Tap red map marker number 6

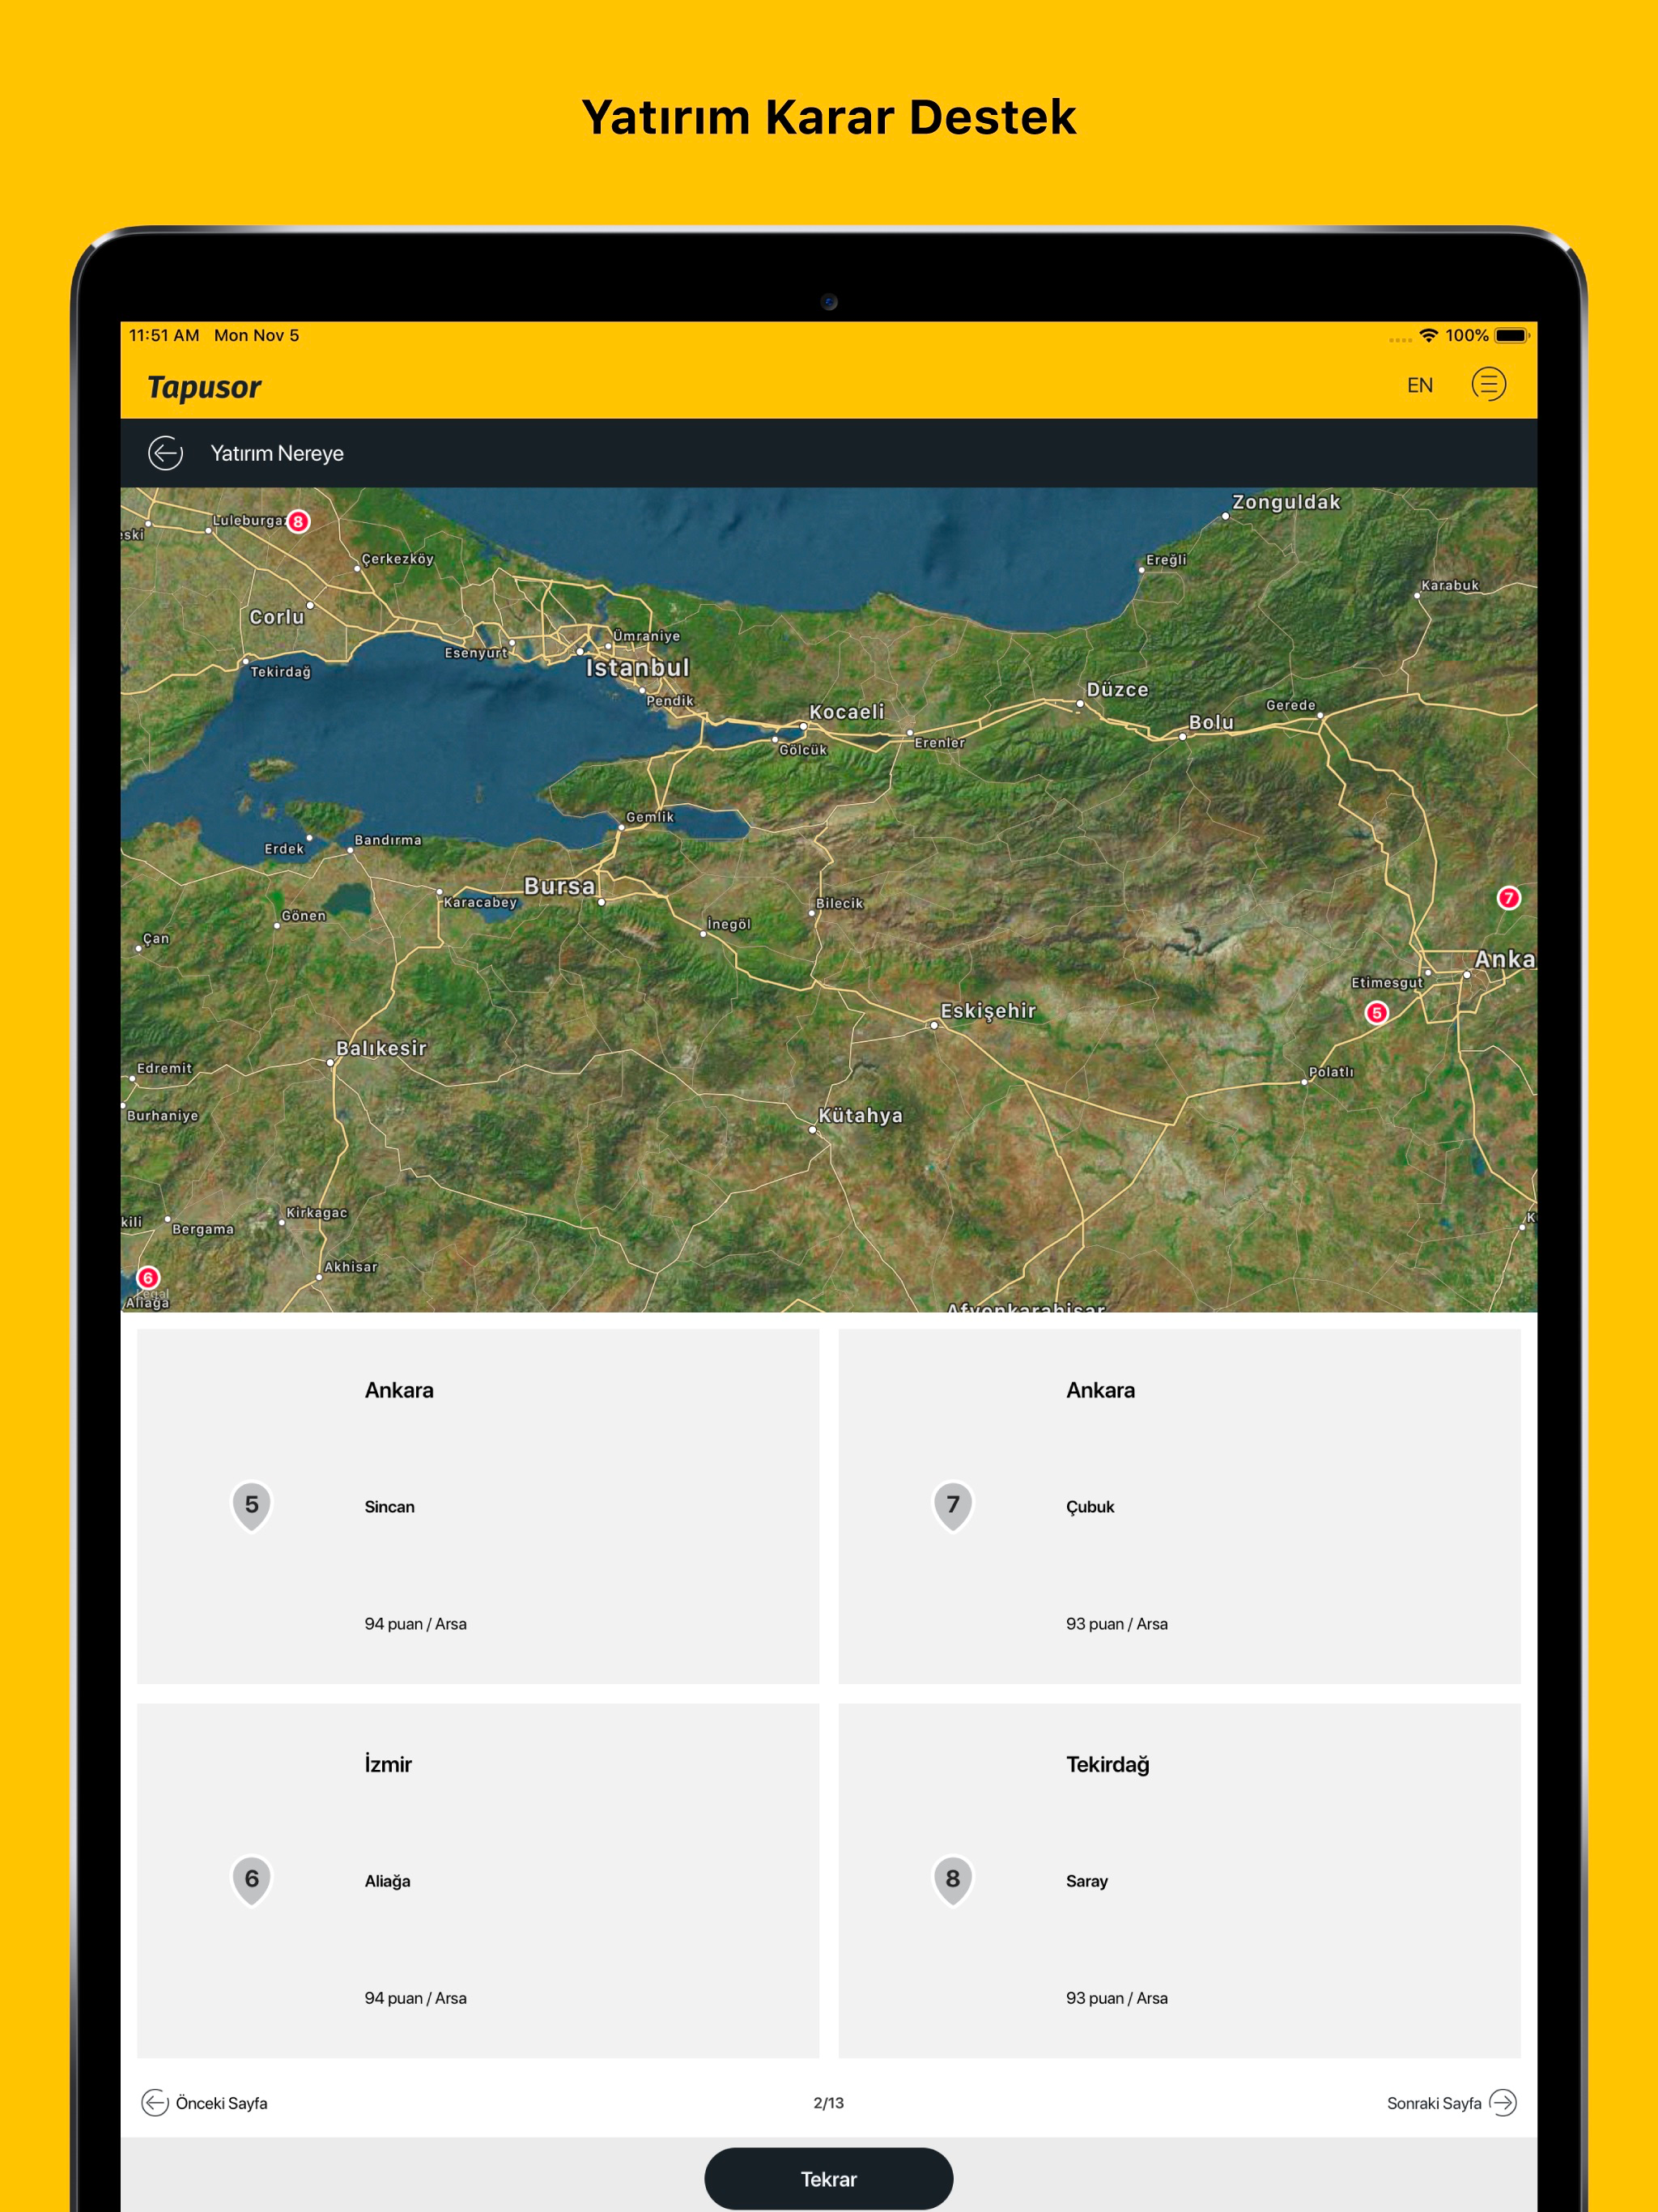148,1277
